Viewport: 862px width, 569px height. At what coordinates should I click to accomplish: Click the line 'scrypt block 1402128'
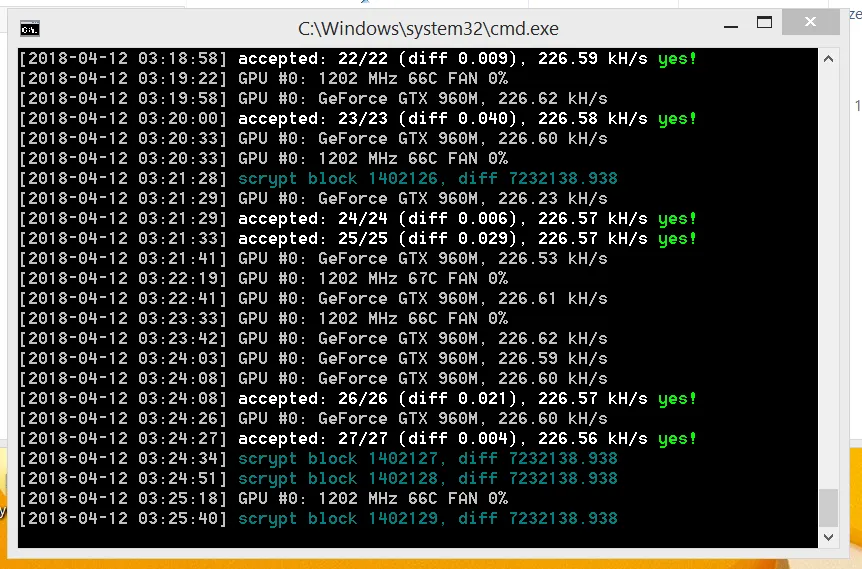click(x=318, y=478)
